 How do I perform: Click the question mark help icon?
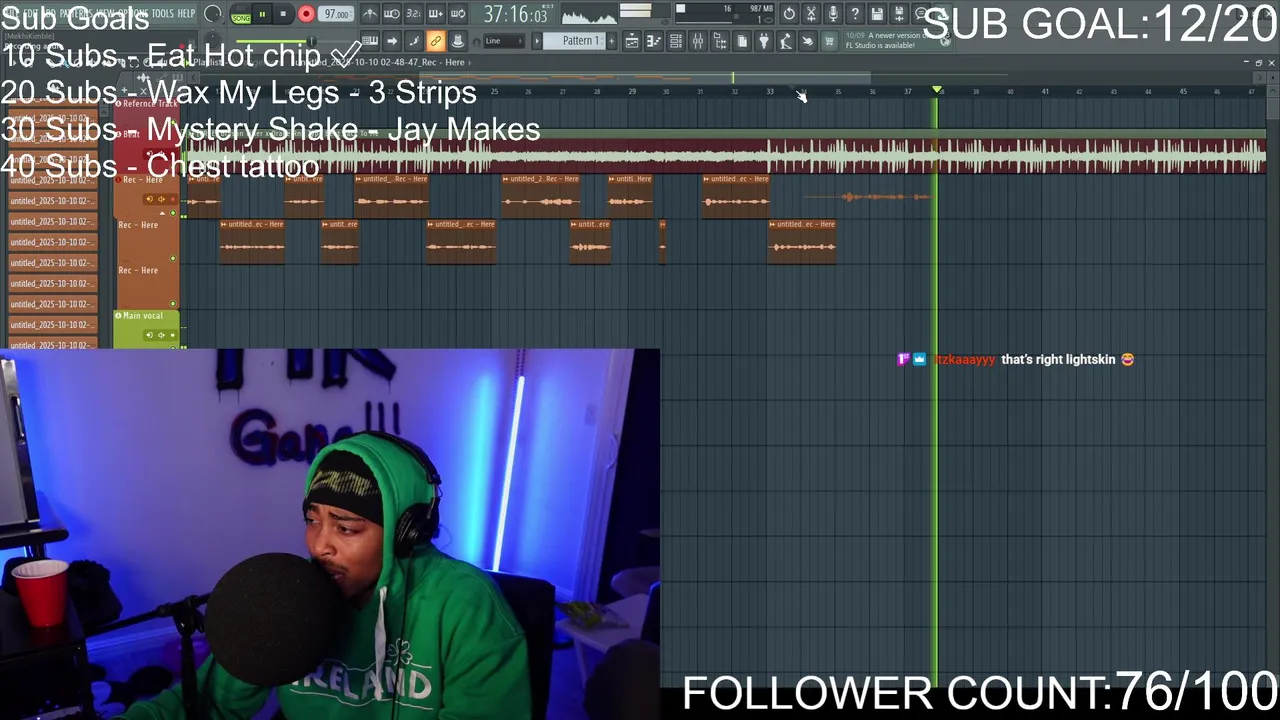[x=855, y=14]
